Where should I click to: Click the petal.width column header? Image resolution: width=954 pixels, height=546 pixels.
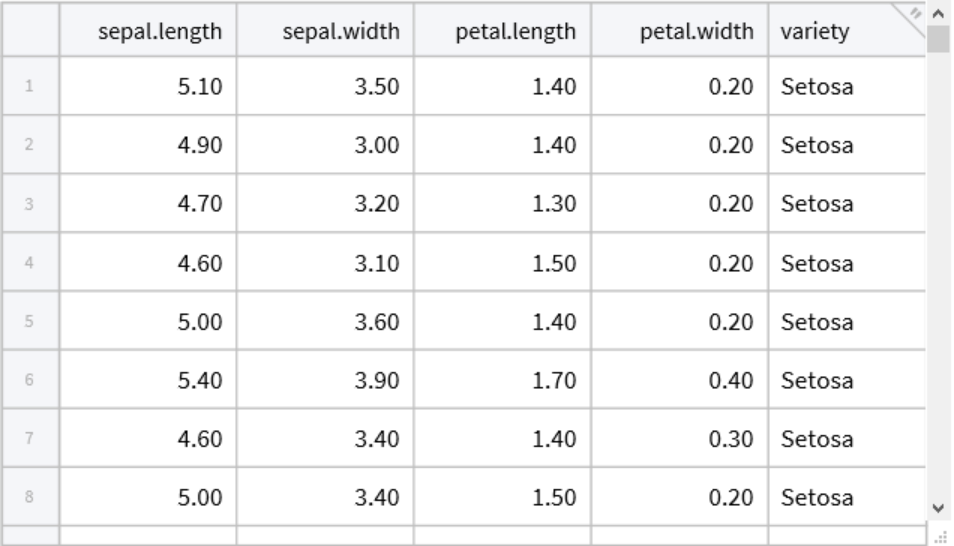680,30
